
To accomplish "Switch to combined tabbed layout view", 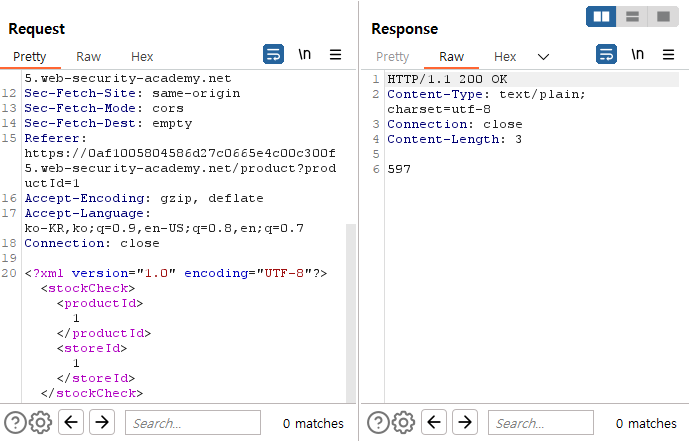I will (664, 17).
